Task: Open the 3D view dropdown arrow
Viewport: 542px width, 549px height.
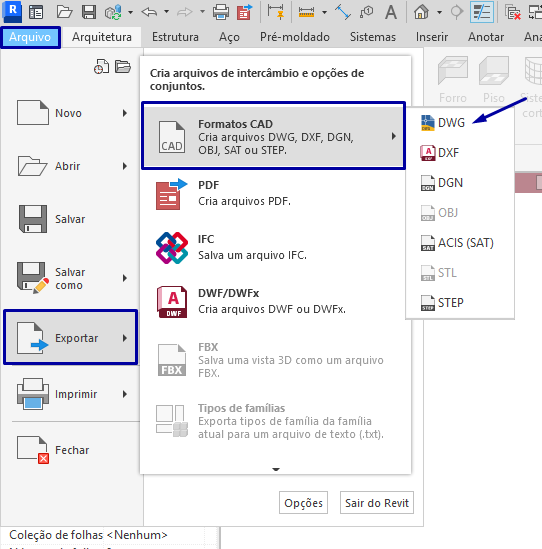Action: tap(439, 13)
